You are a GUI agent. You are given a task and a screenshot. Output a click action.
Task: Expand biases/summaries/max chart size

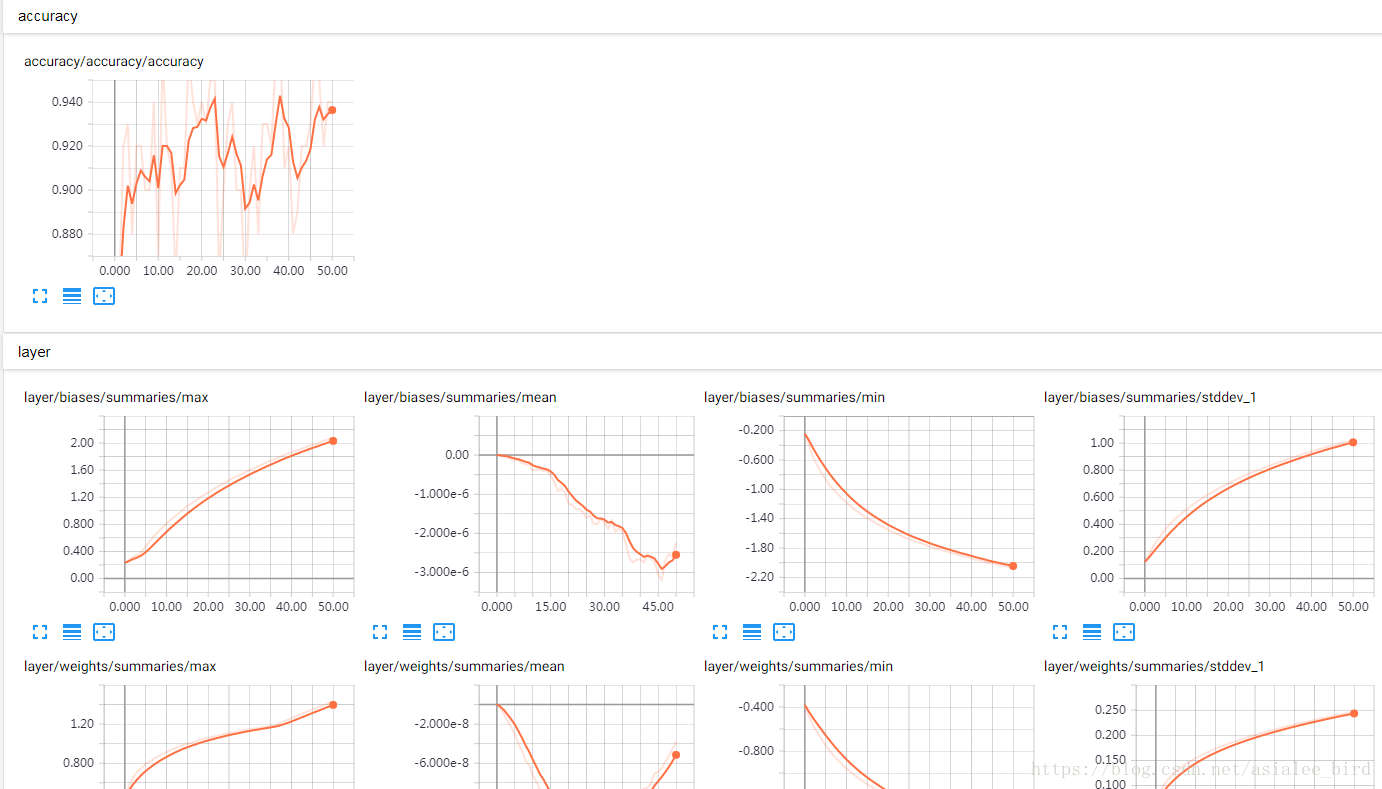[x=40, y=632]
